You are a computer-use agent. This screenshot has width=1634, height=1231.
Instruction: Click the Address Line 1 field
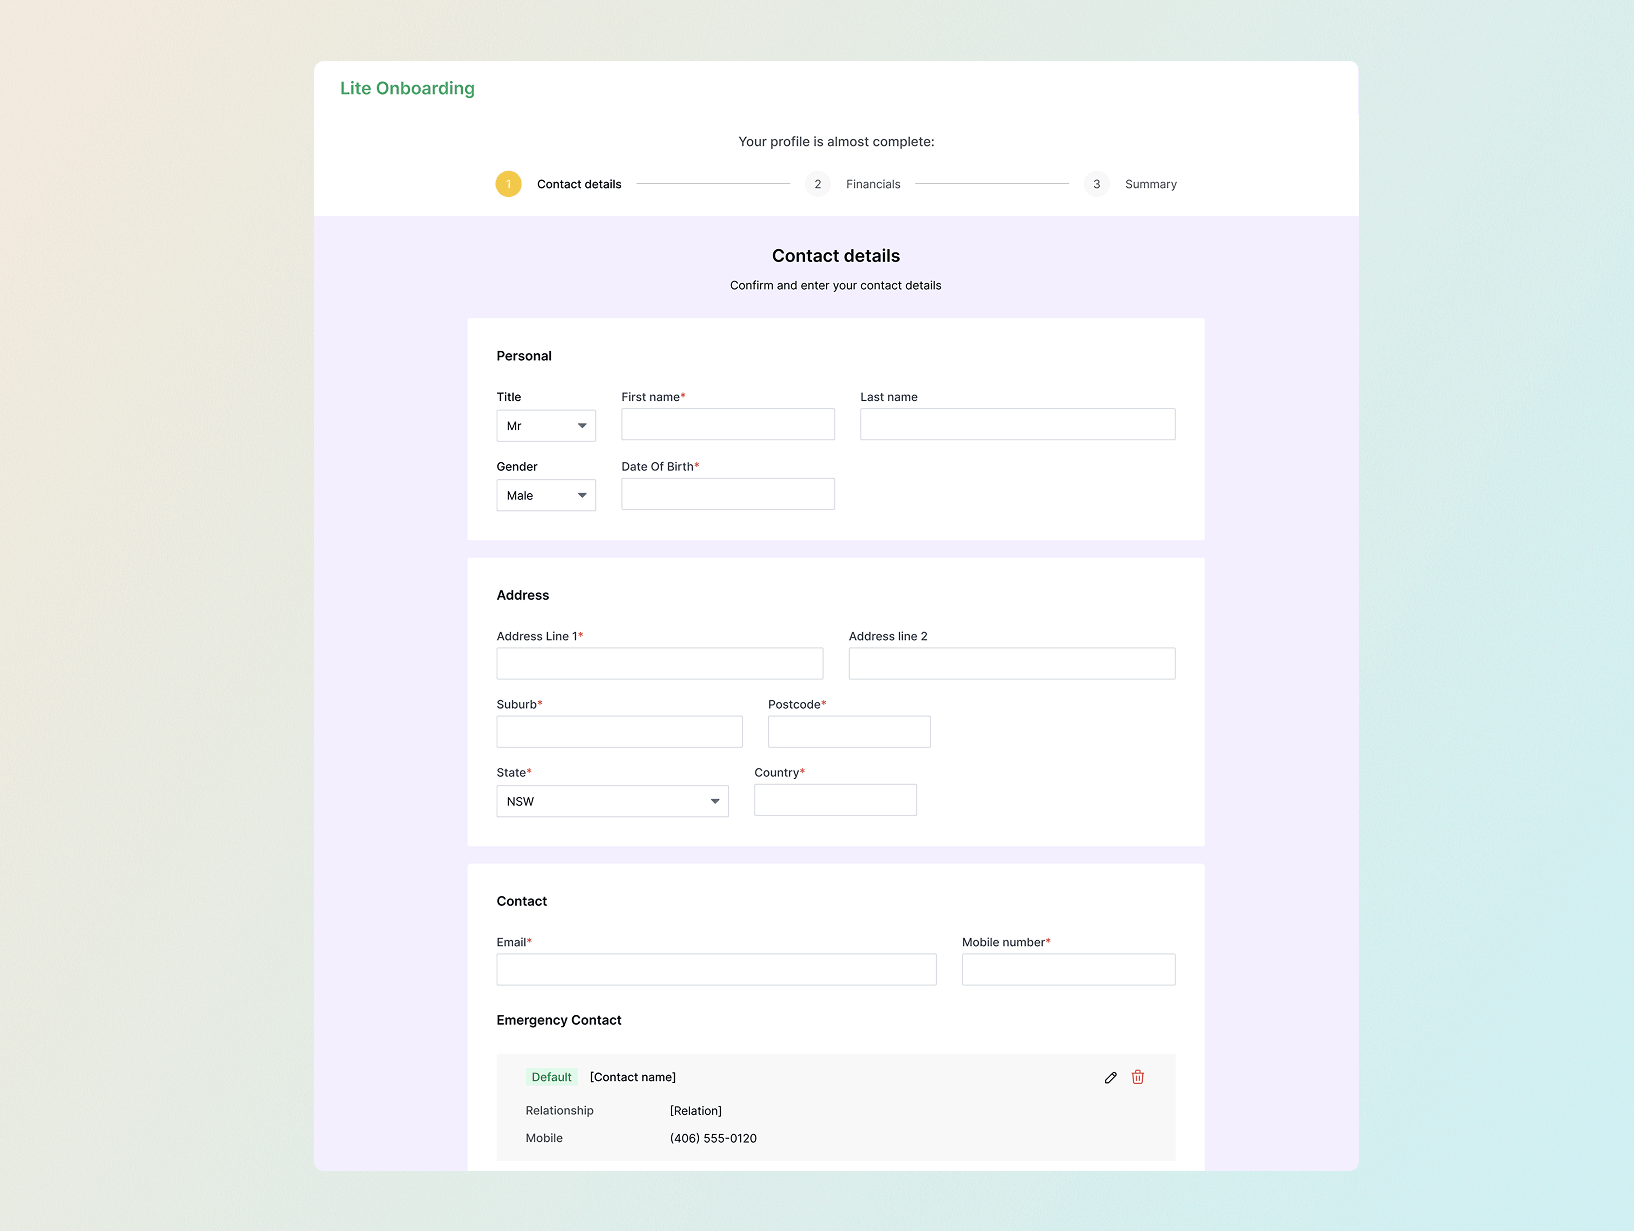(x=659, y=663)
